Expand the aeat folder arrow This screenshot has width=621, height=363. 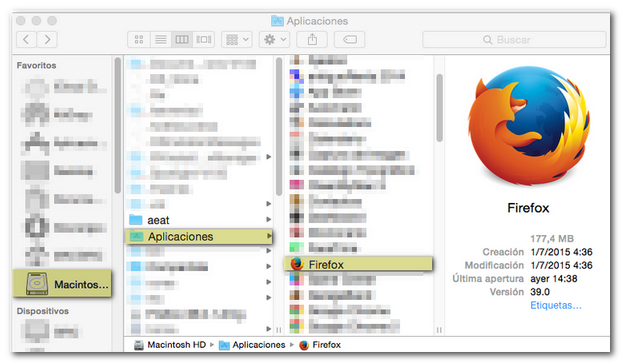click(x=269, y=220)
